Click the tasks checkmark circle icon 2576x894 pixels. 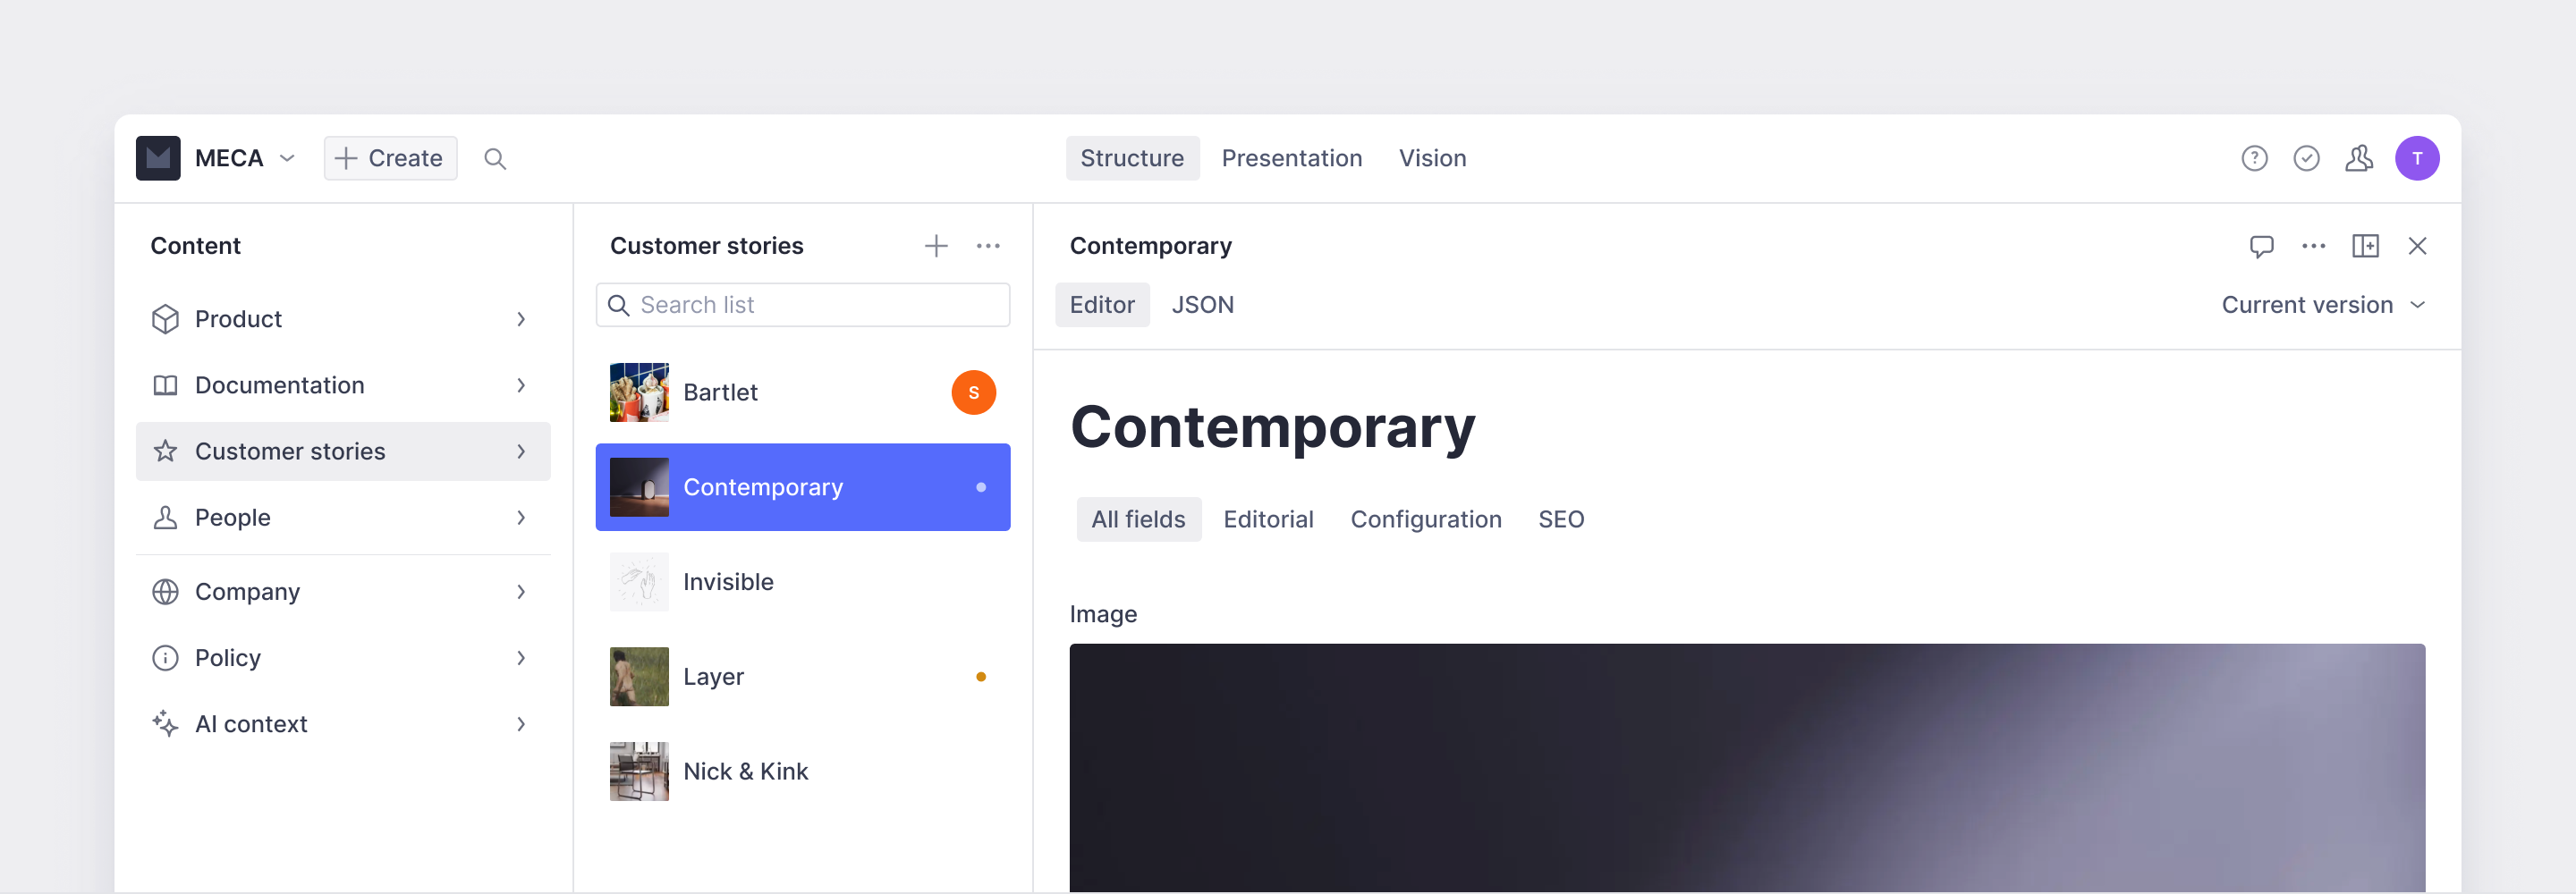tap(2306, 158)
